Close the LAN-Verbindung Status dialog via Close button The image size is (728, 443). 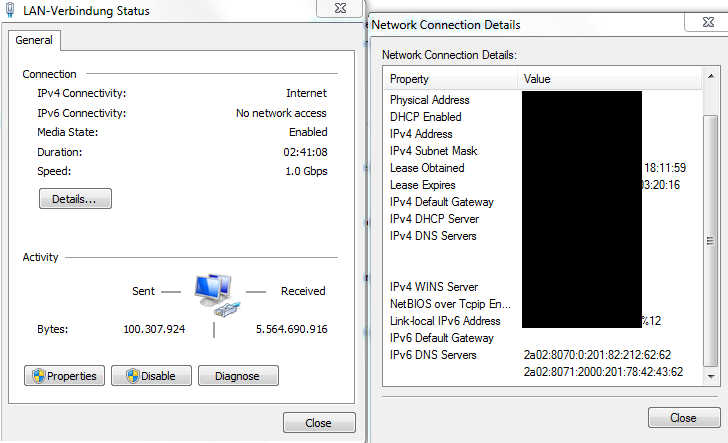click(x=319, y=423)
